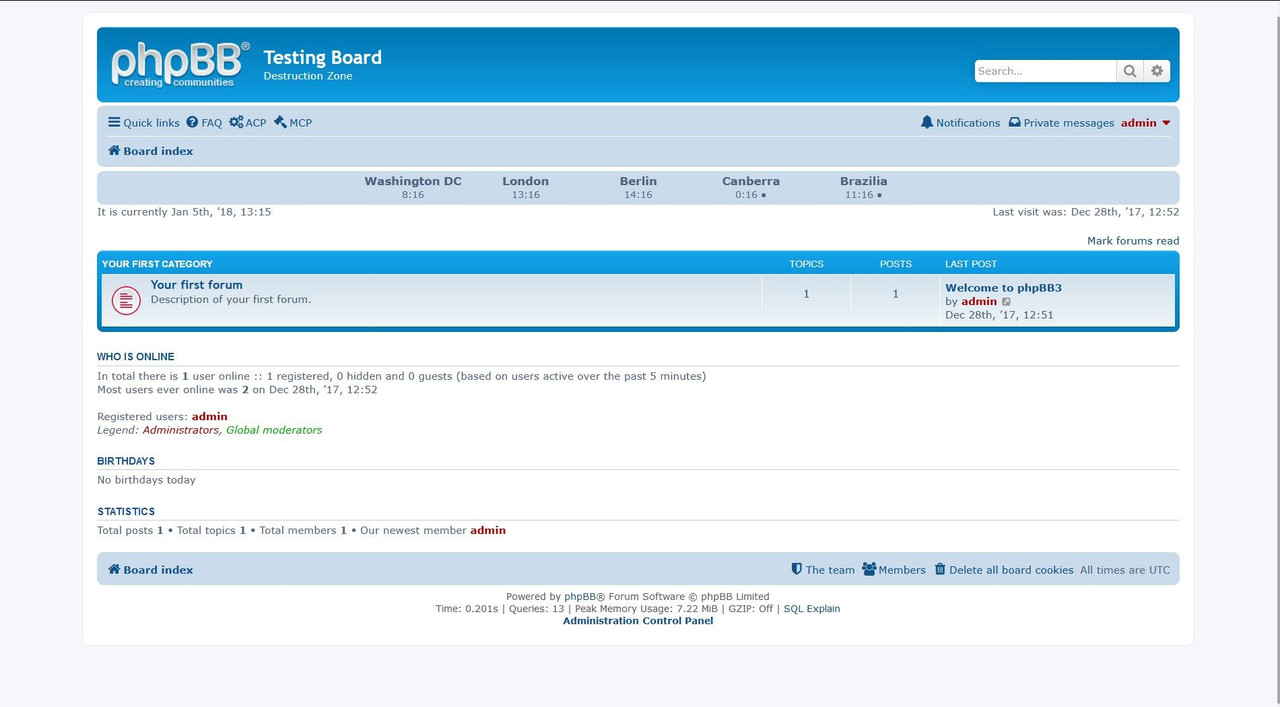Click the Private messages inbox icon
The width and height of the screenshot is (1280, 707).
pos(1014,122)
